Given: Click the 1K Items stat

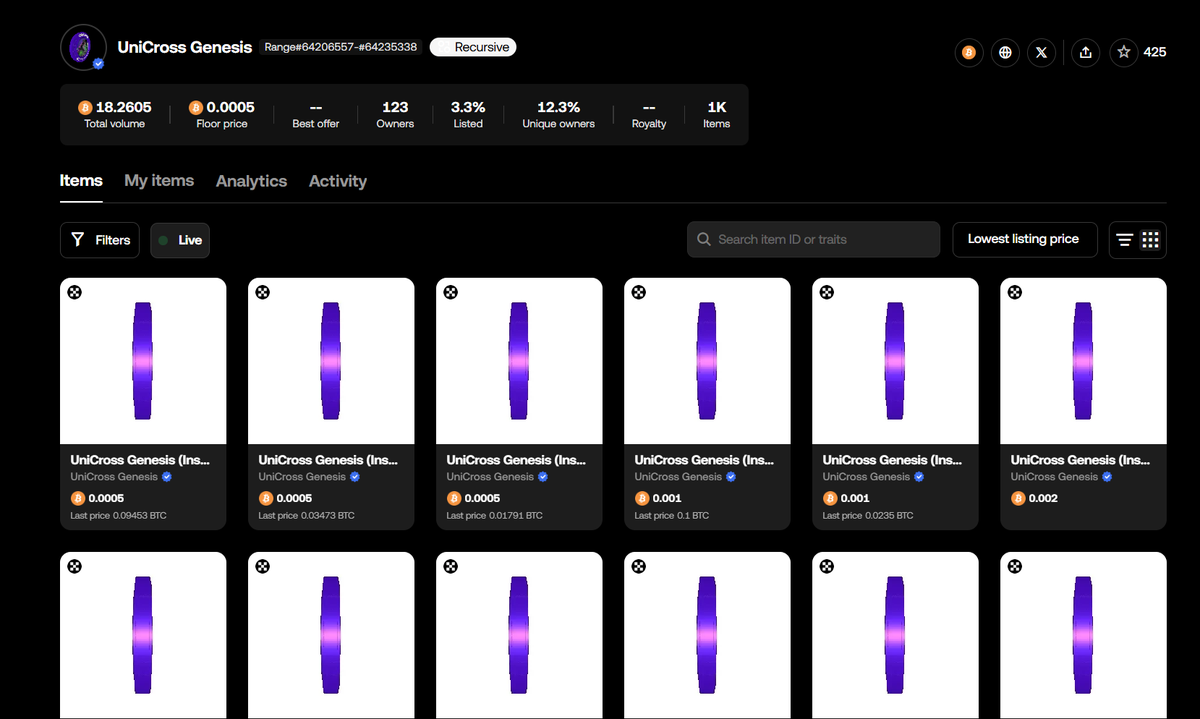Looking at the screenshot, I should [x=716, y=114].
